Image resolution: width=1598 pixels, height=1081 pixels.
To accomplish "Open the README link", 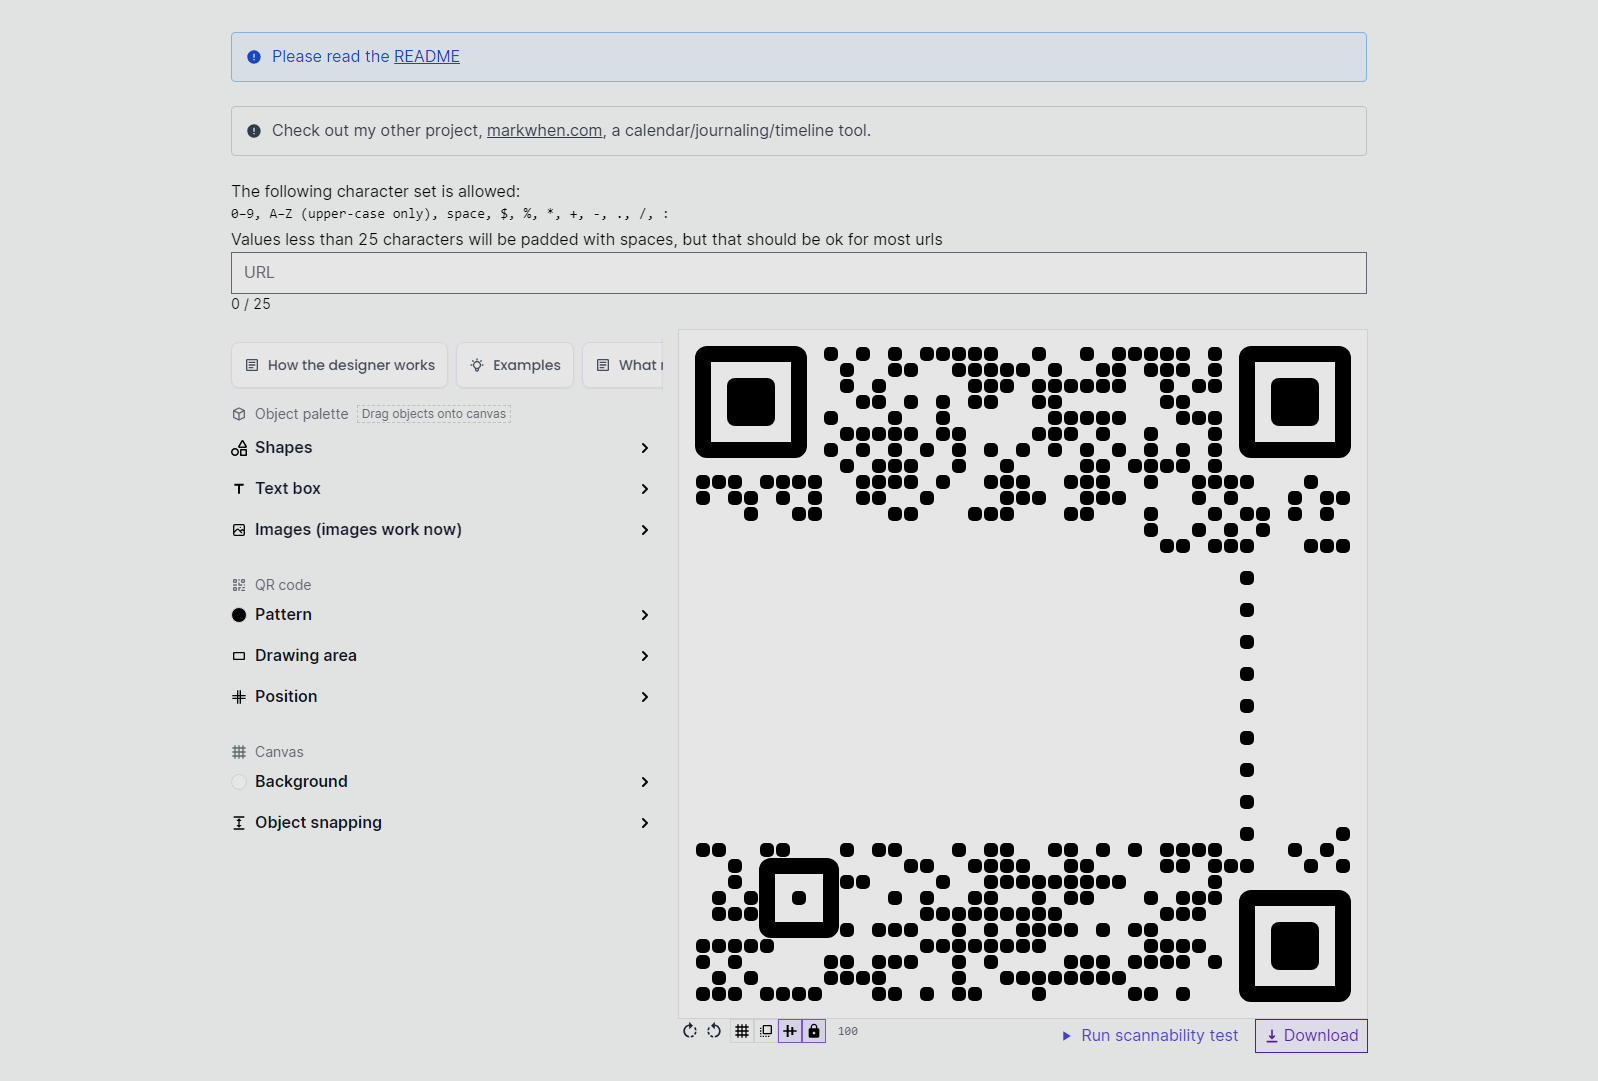I will click(x=427, y=57).
